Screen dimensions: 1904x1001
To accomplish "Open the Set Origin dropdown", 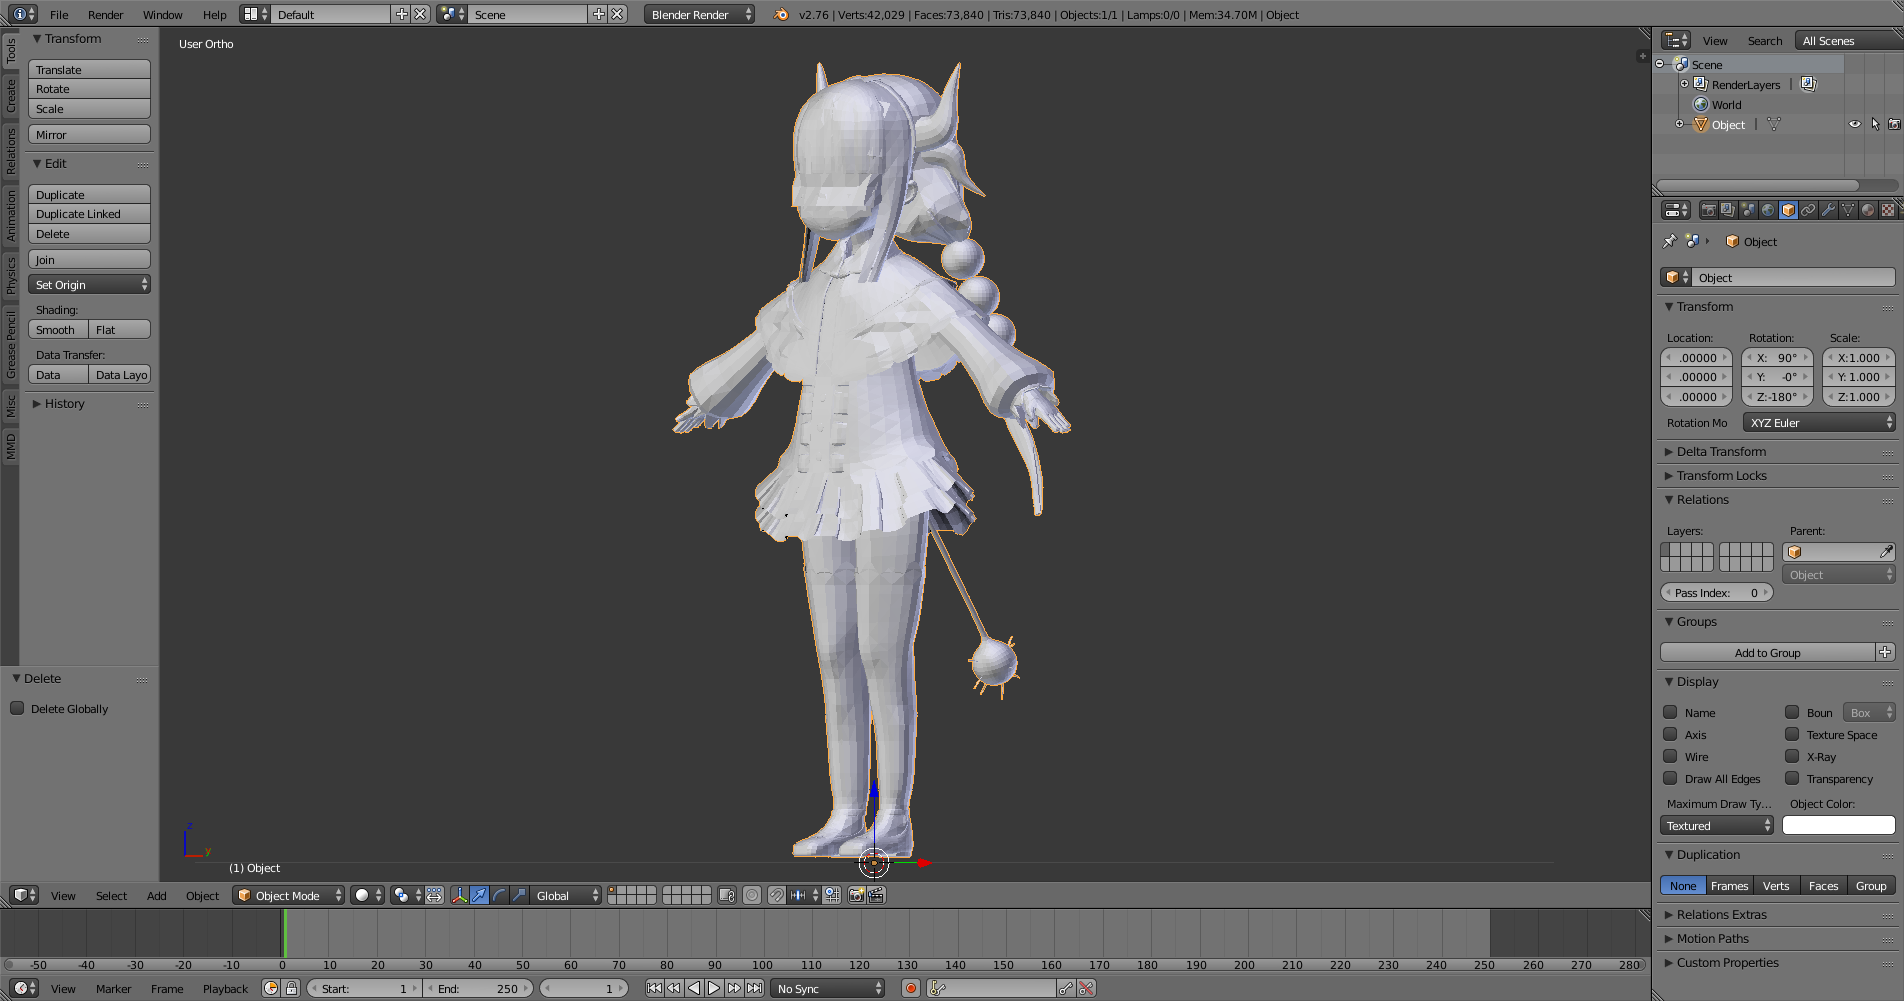I will click(x=89, y=284).
